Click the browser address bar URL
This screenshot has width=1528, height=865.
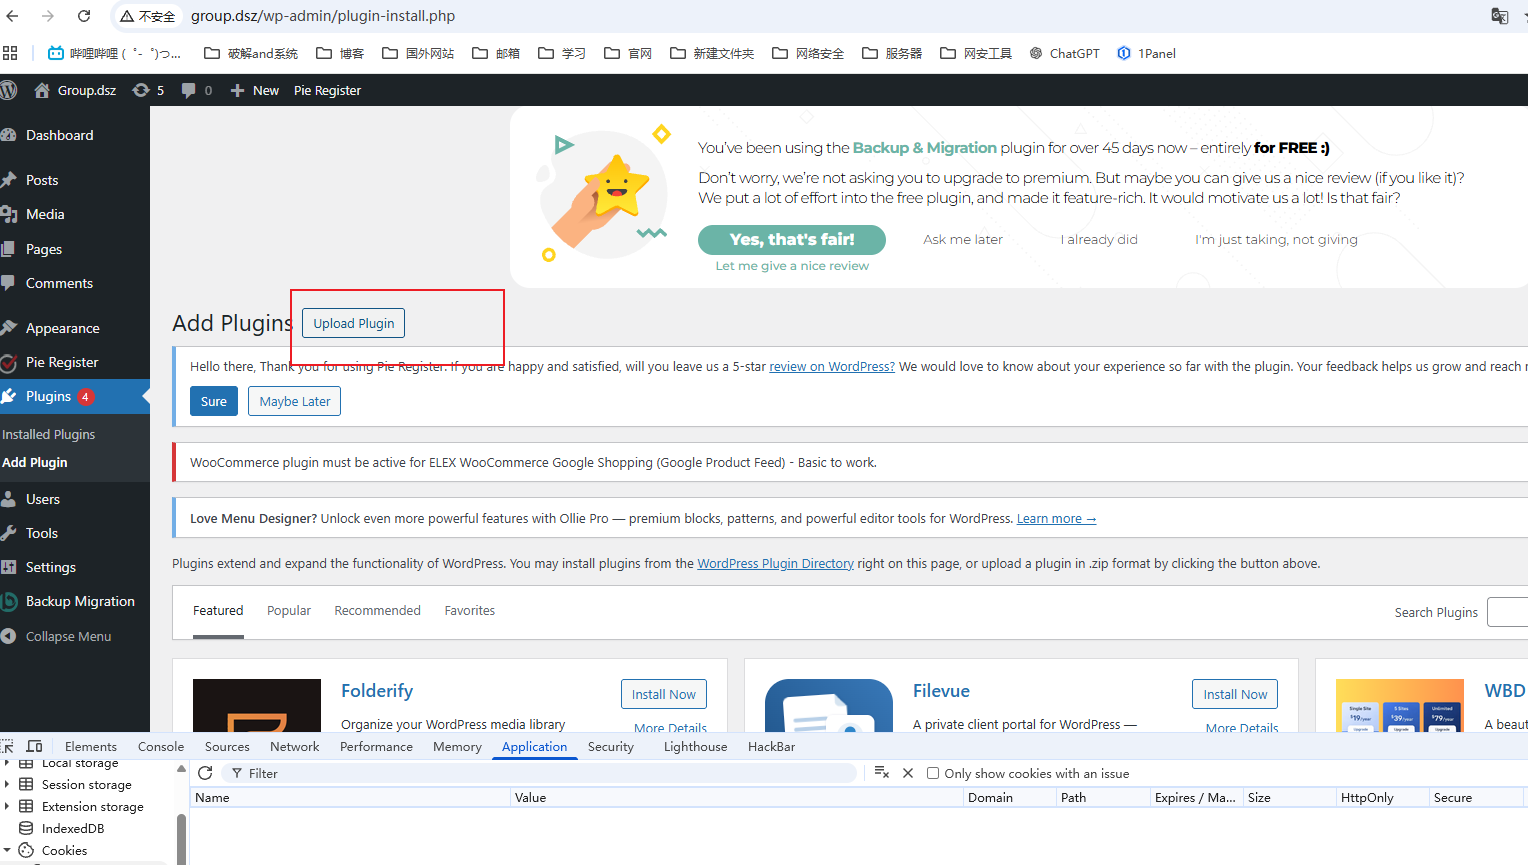coord(323,16)
